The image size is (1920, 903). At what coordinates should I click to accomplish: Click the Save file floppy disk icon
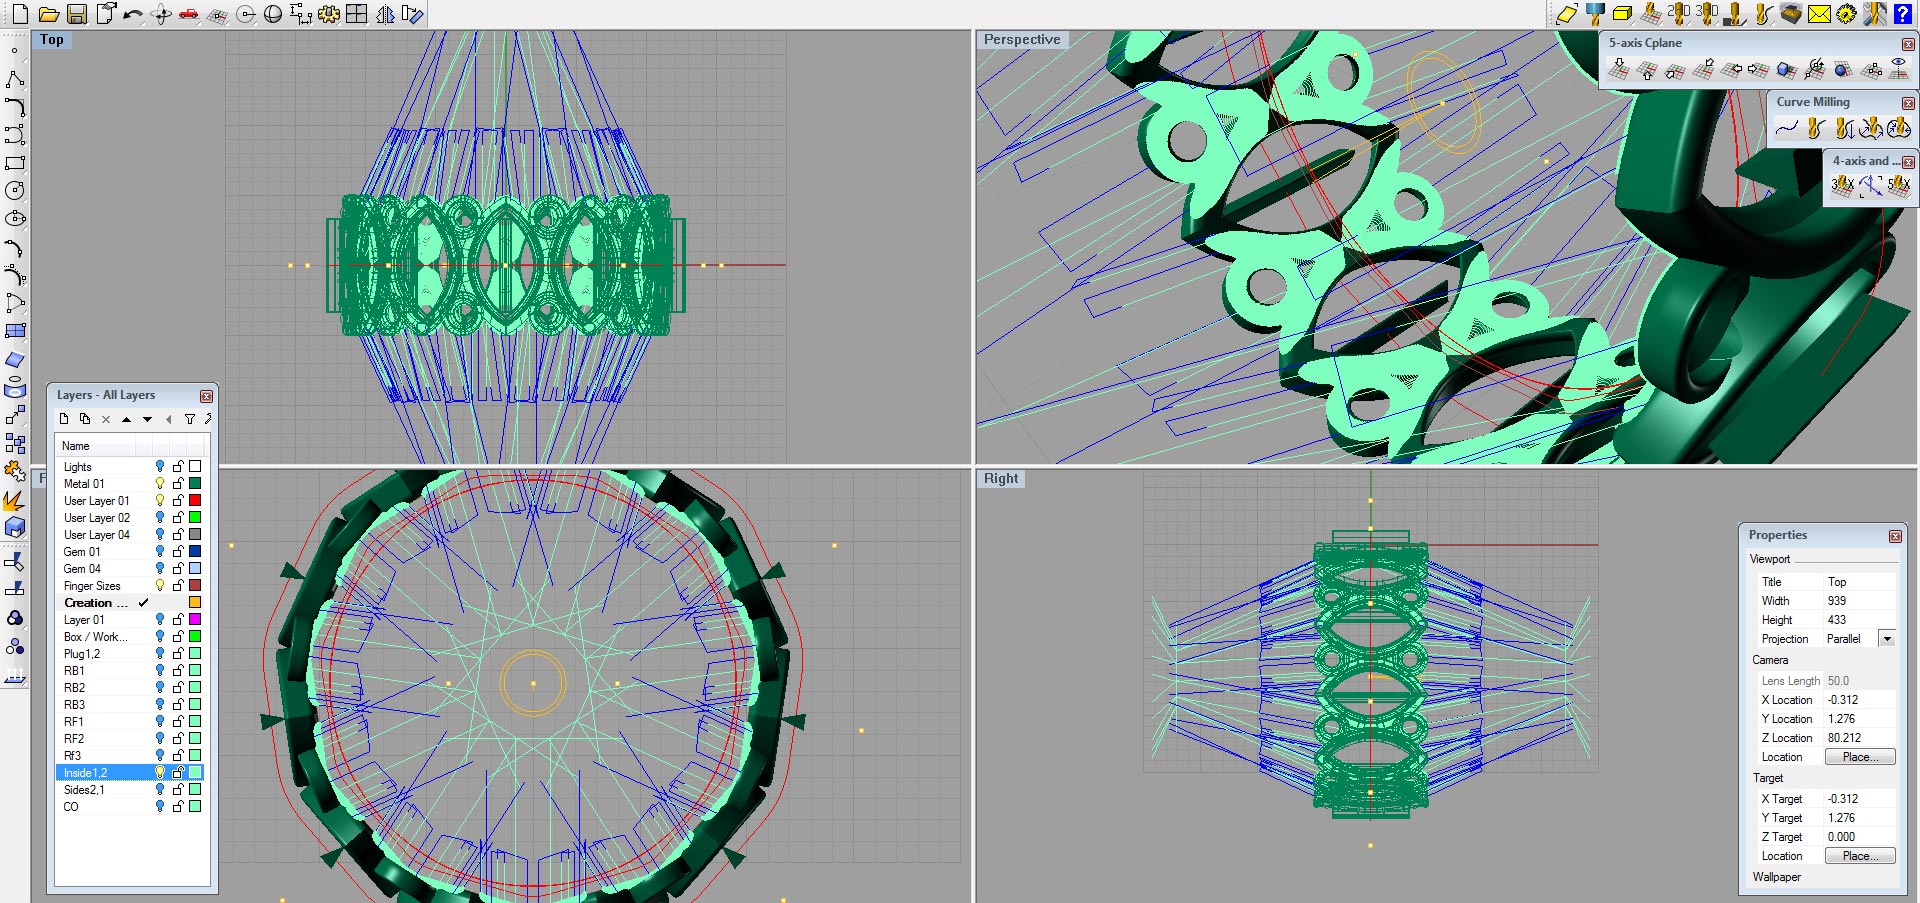click(x=76, y=14)
